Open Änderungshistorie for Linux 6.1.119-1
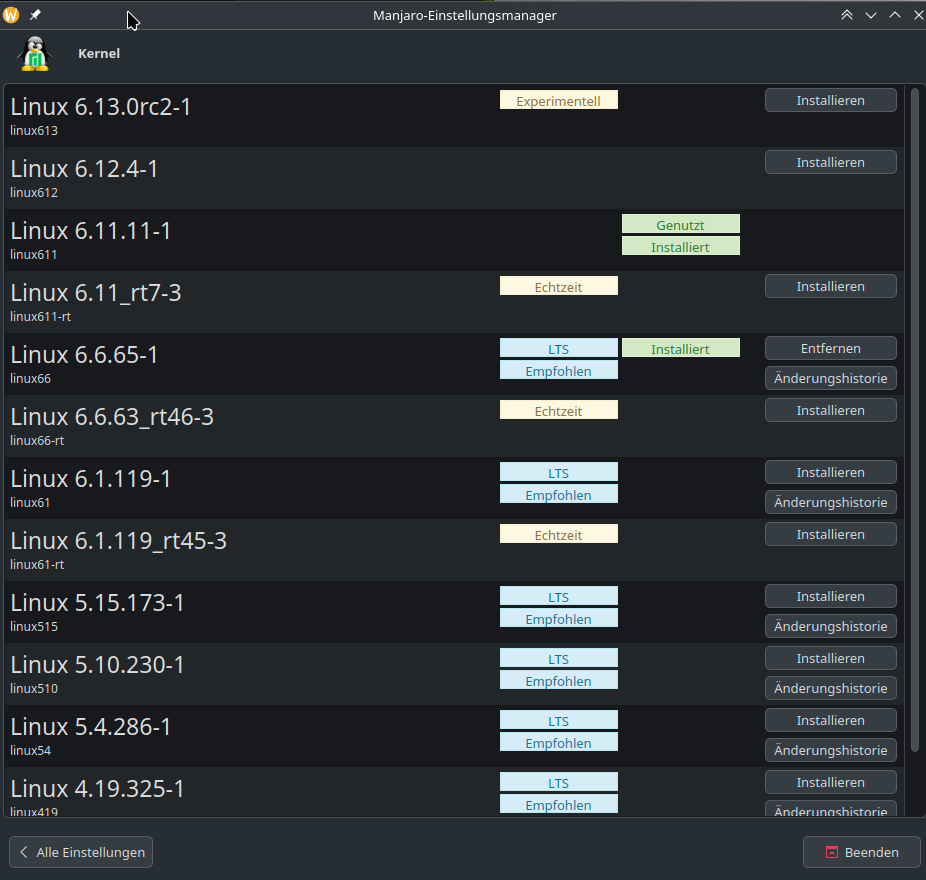Image resolution: width=926 pixels, height=880 pixels. click(x=830, y=503)
